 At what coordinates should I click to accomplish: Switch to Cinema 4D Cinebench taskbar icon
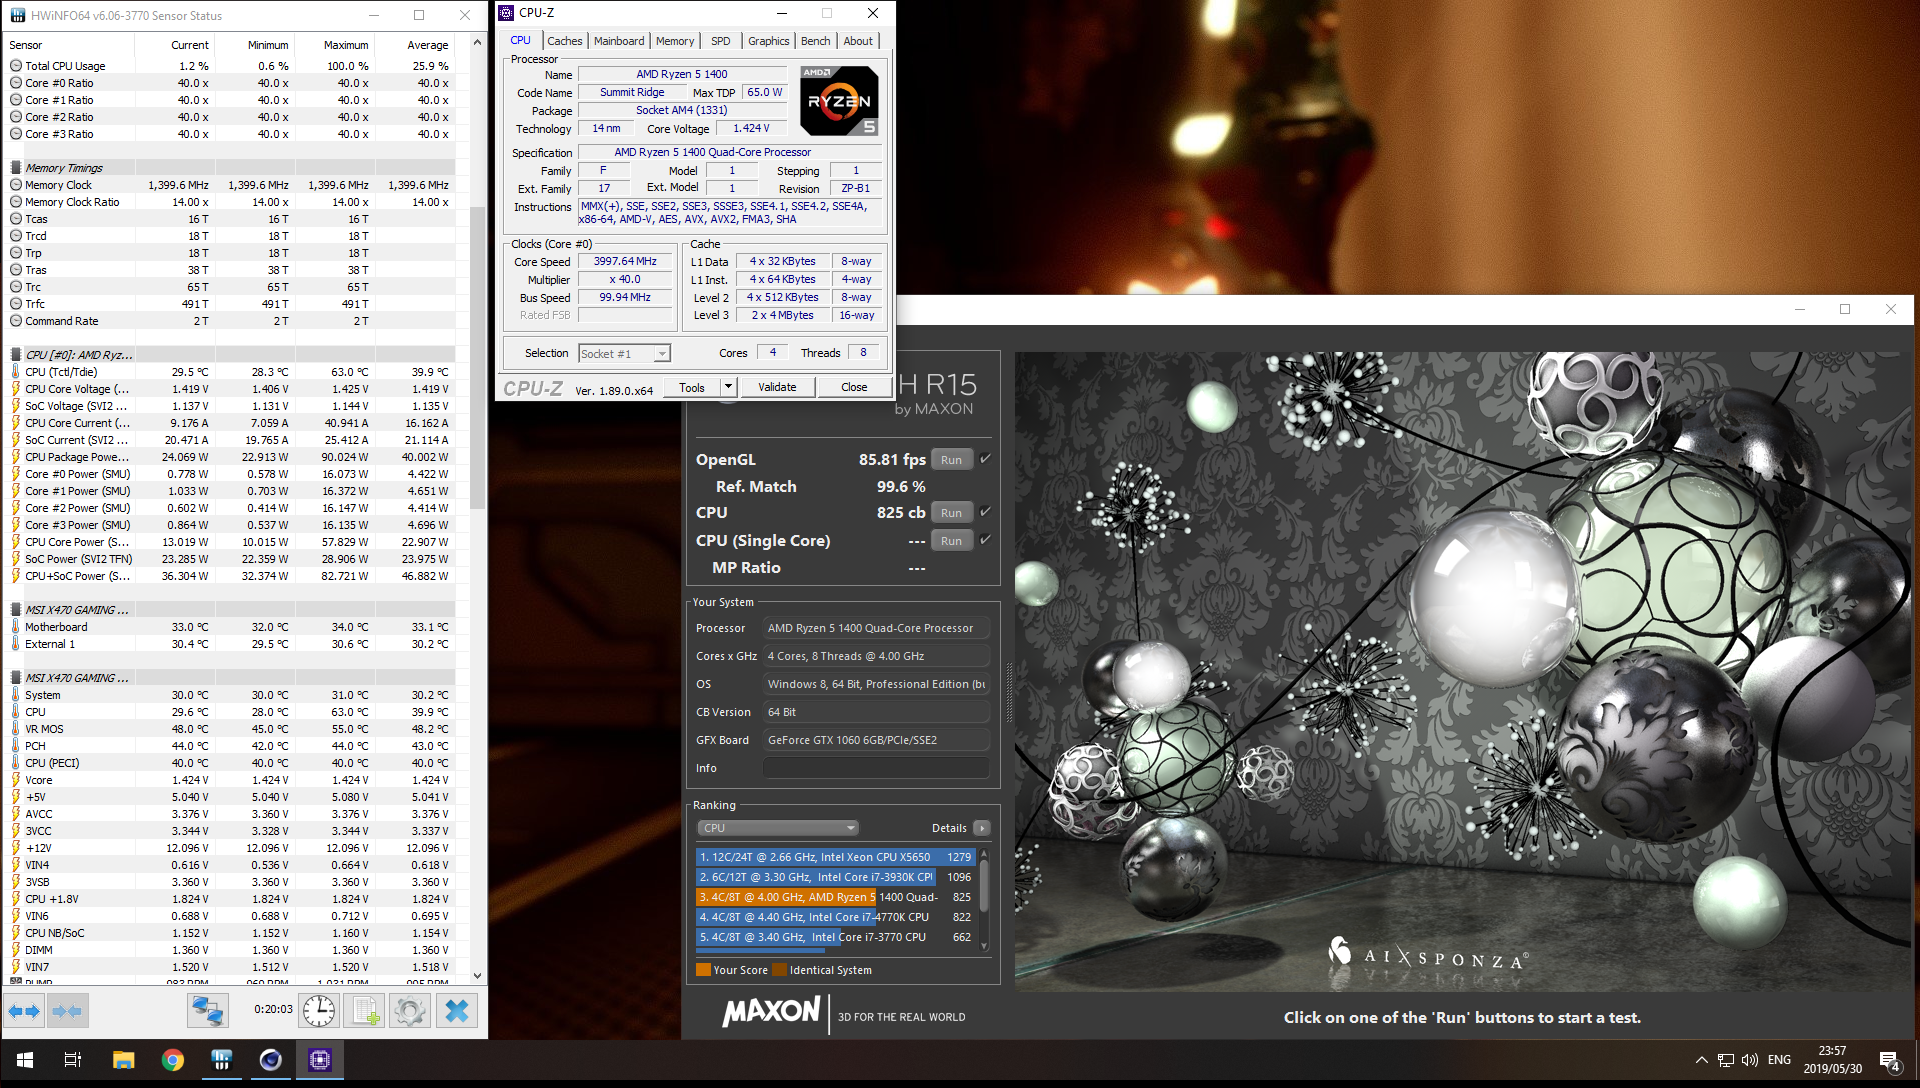point(271,1060)
